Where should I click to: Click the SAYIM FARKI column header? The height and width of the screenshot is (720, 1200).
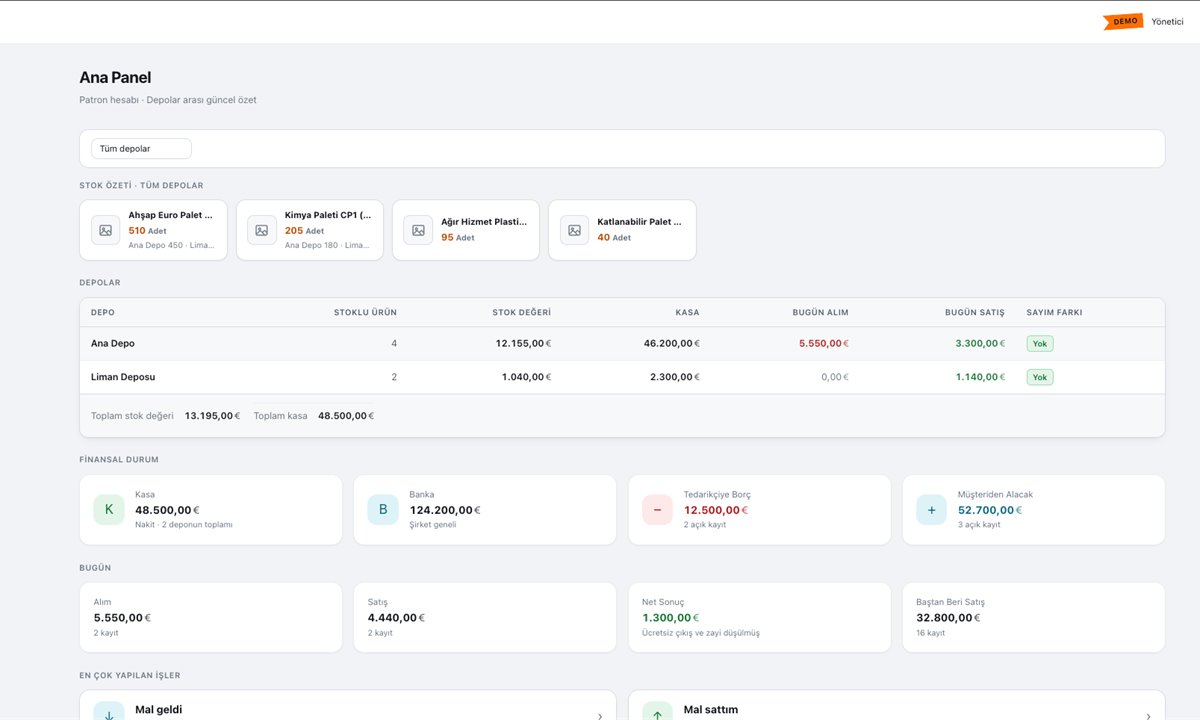[x=1054, y=313]
